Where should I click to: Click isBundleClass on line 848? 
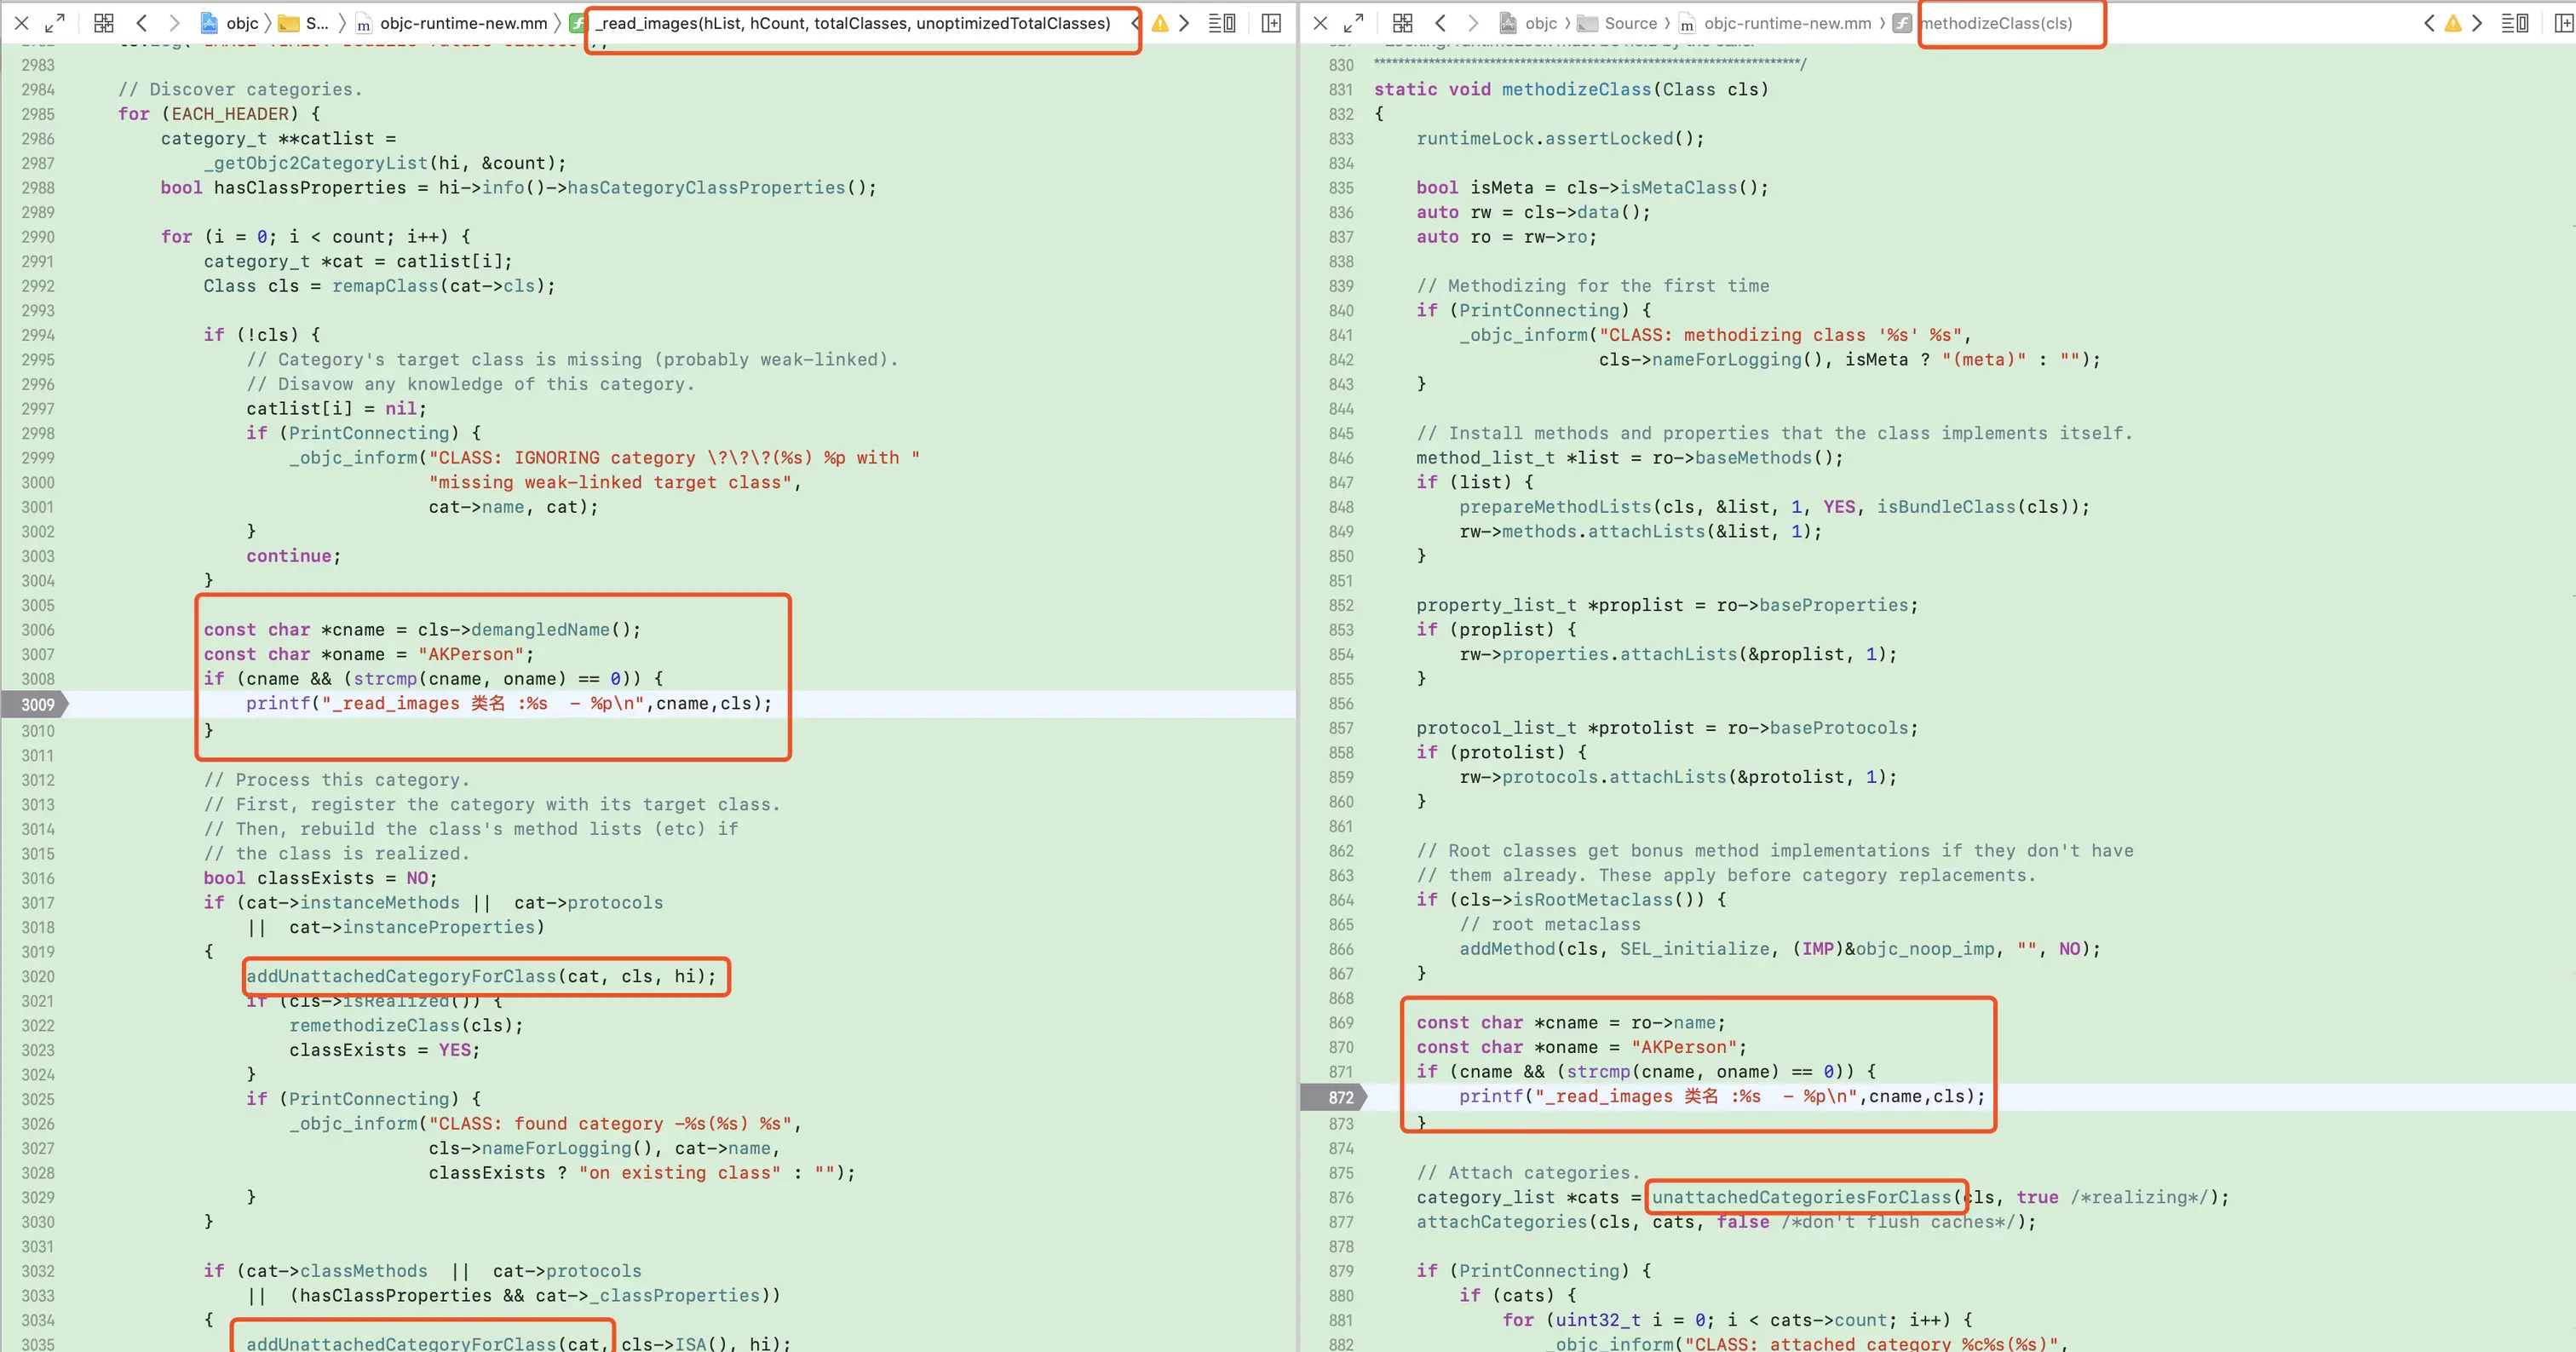(x=1946, y=506)
